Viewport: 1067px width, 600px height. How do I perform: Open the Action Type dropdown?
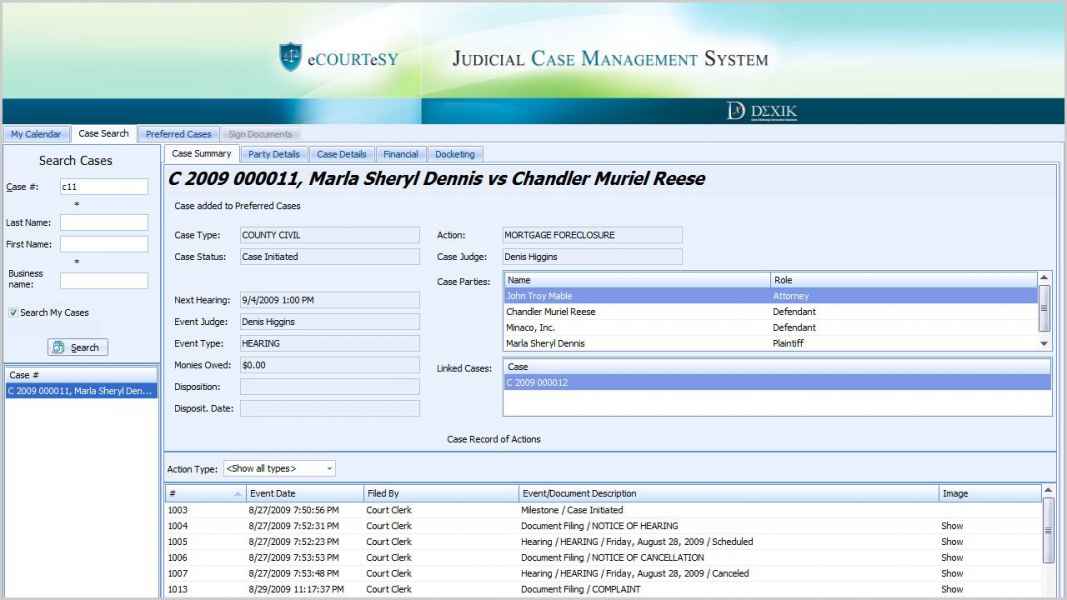[329, 468]
